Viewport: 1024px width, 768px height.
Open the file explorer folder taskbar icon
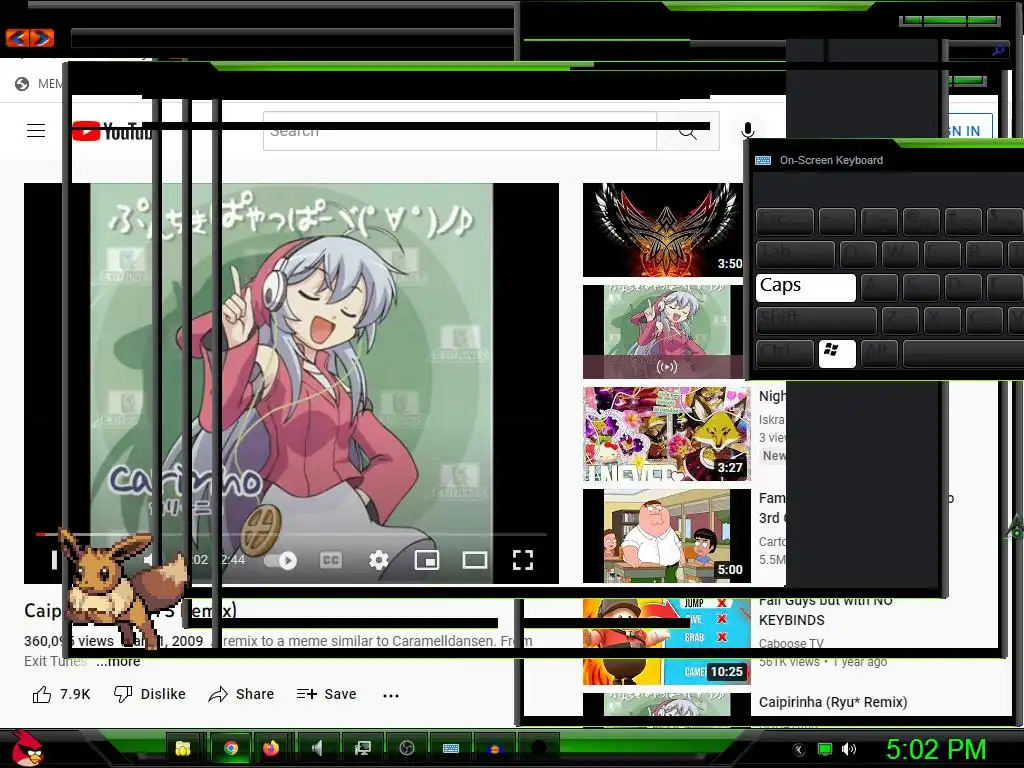(x=182, y=748)
